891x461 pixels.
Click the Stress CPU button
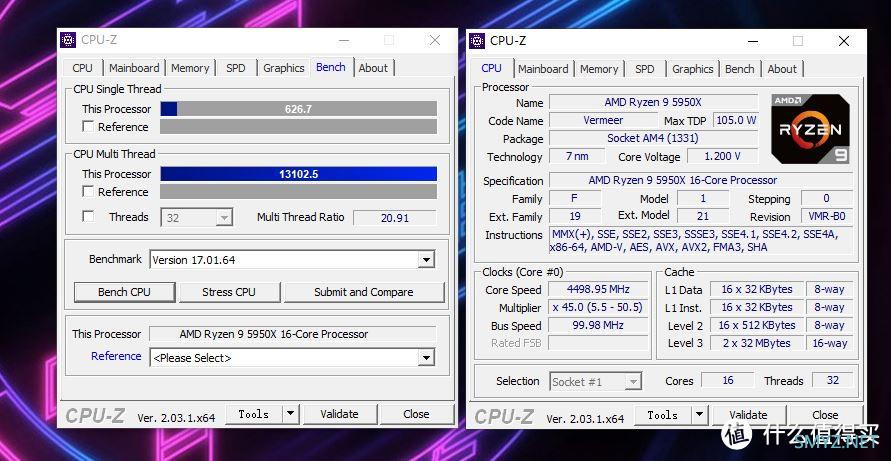(x=229, y=292)
